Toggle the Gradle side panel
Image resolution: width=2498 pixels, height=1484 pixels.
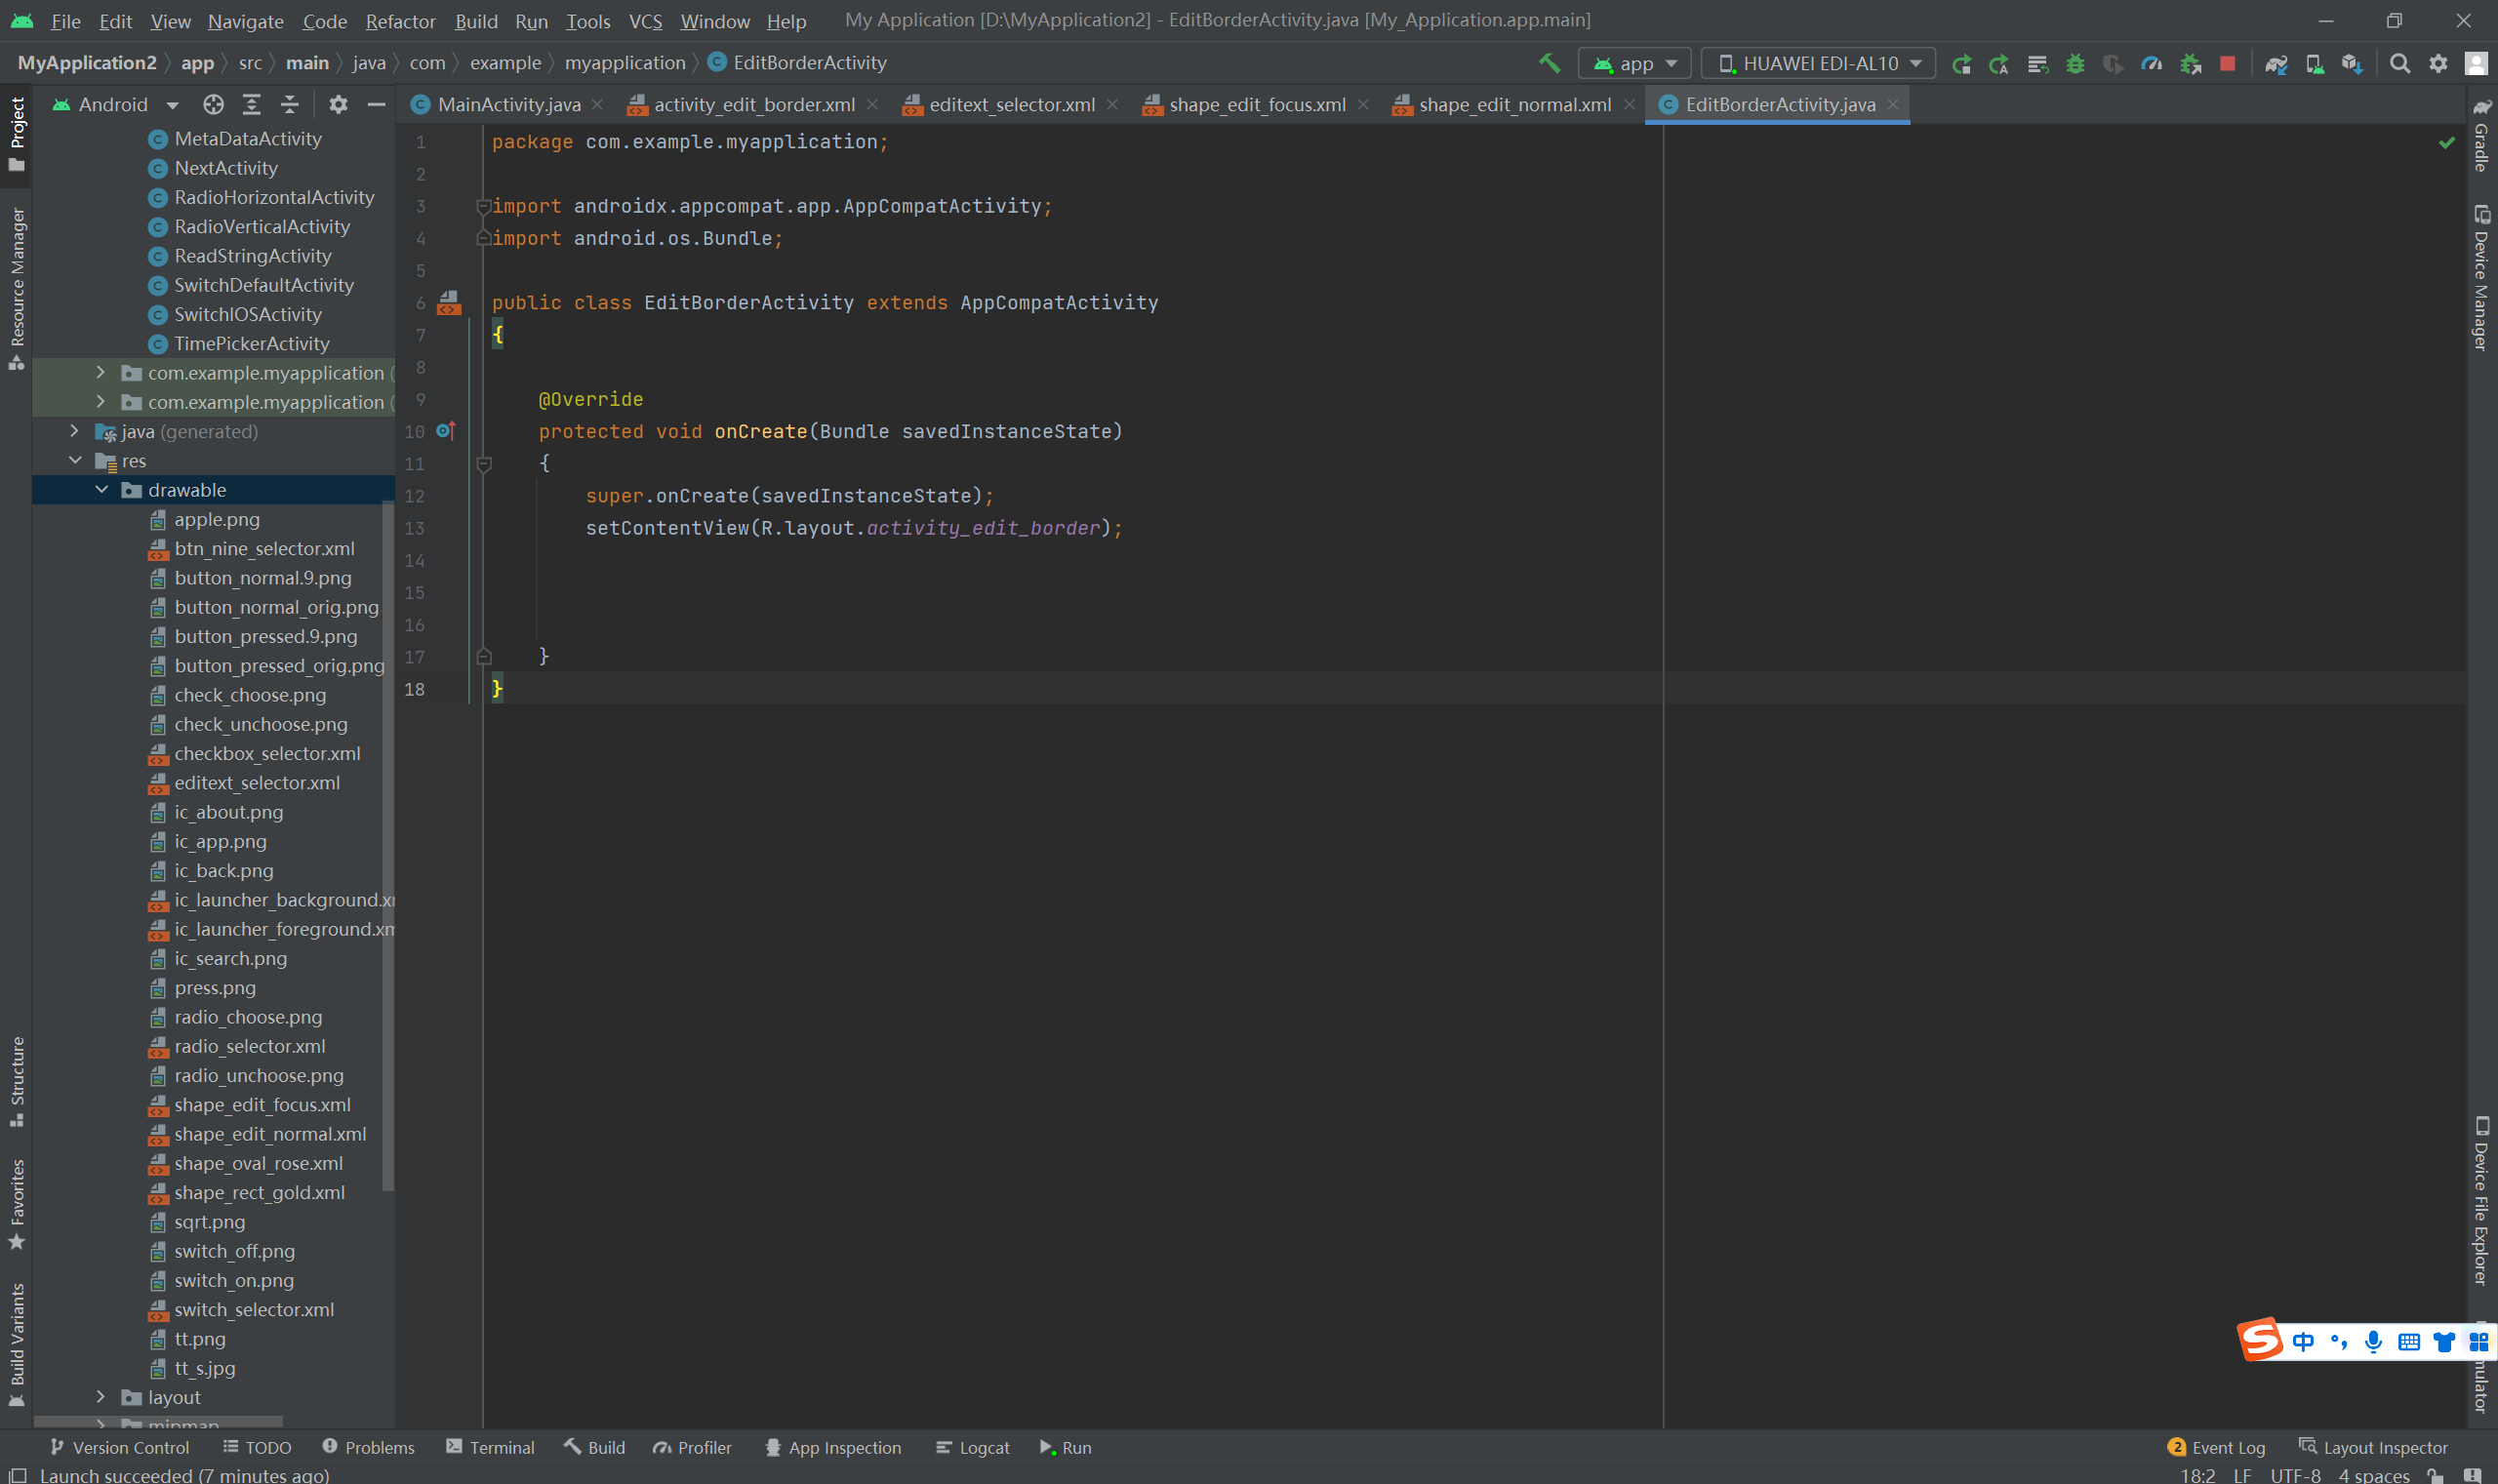click(x=2481, y=135)
